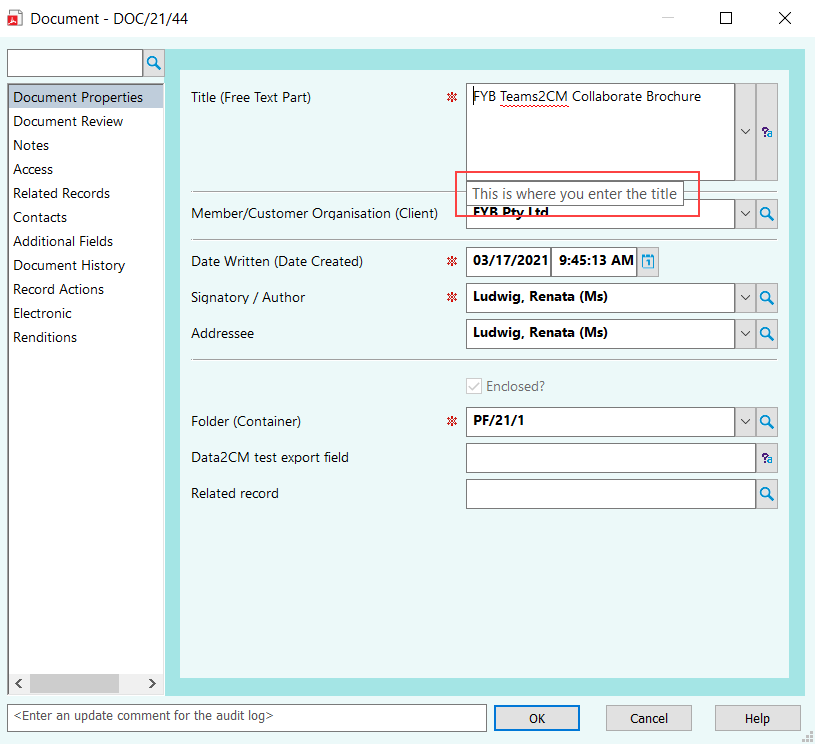
Task: Select the Renditions section in the sidebar
Action: (44, 337)
